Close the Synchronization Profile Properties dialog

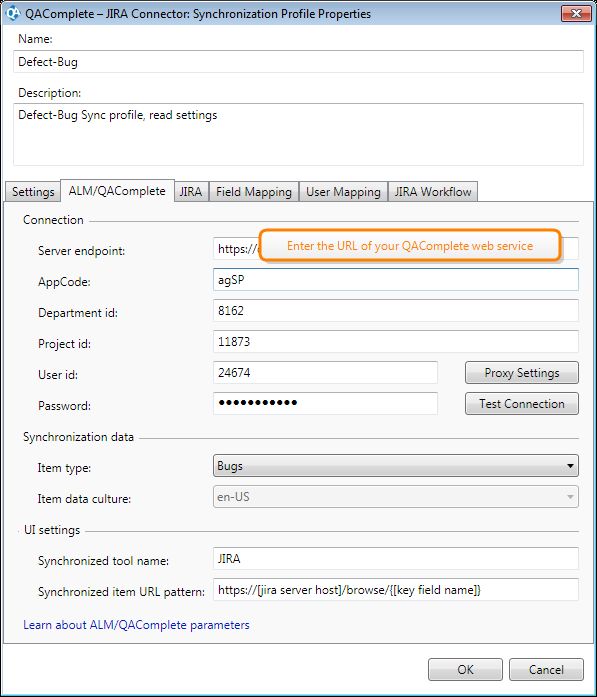[576, 13]
